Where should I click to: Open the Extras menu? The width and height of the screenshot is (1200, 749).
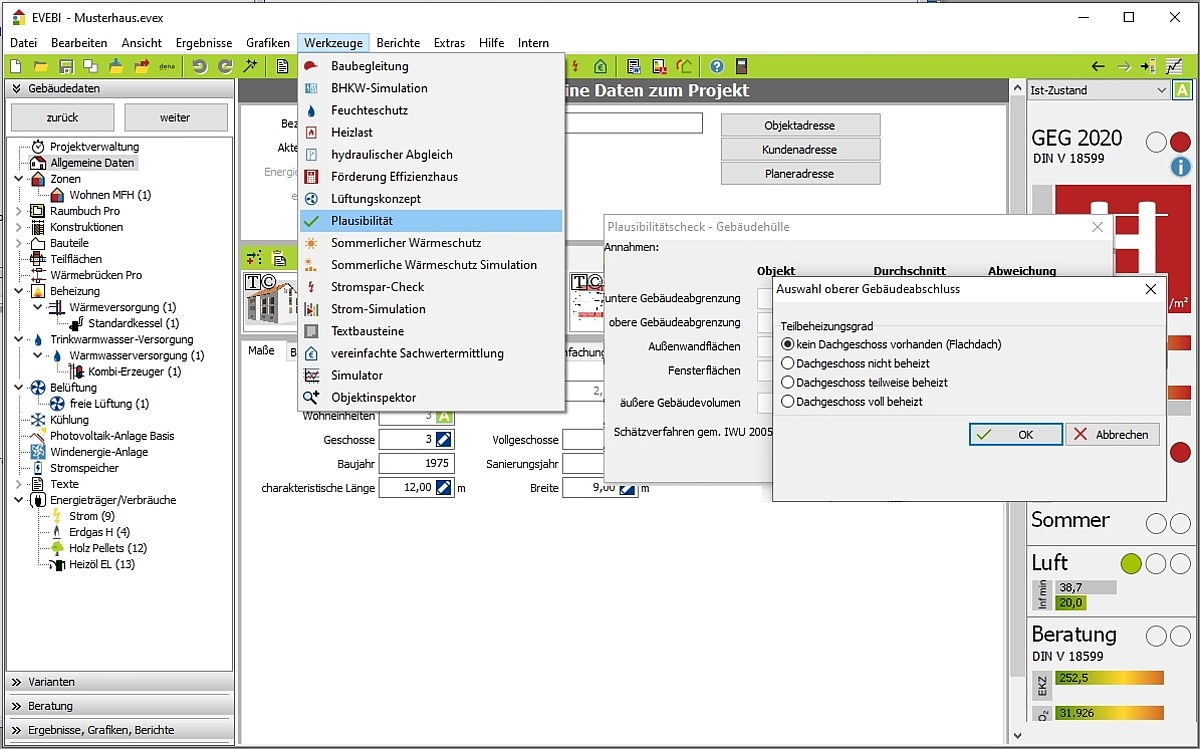[x=449, y=43]
